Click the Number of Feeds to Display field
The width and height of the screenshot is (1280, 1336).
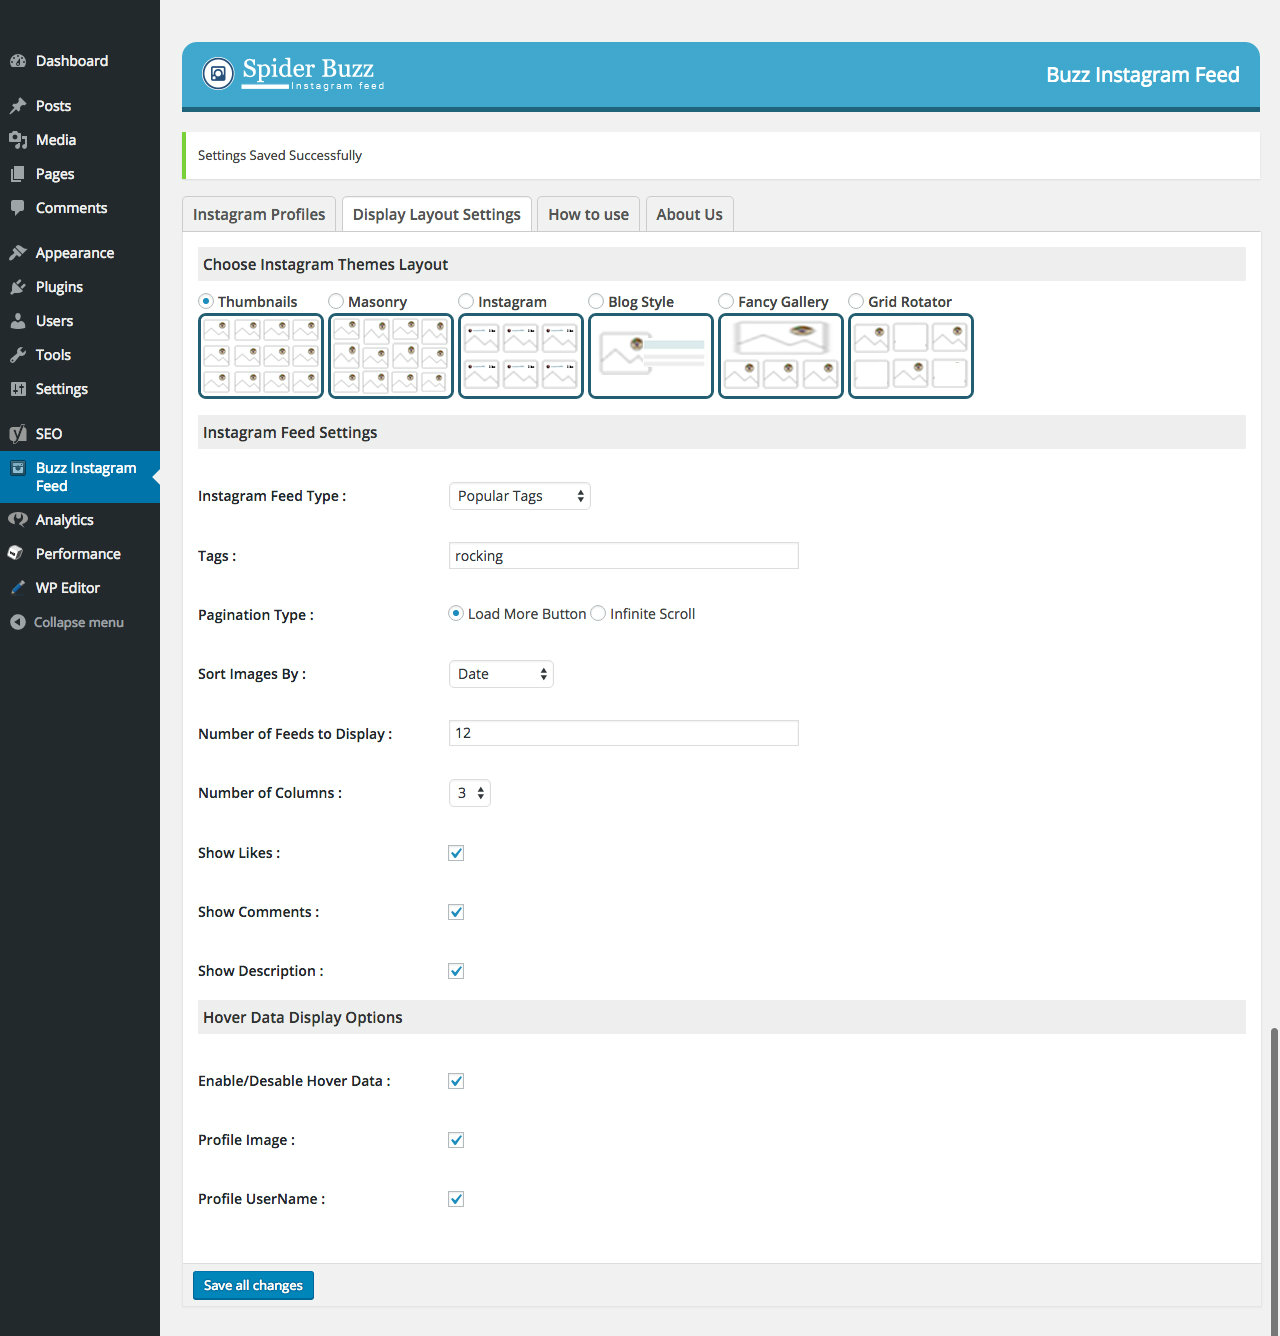(x=624, y=733)
